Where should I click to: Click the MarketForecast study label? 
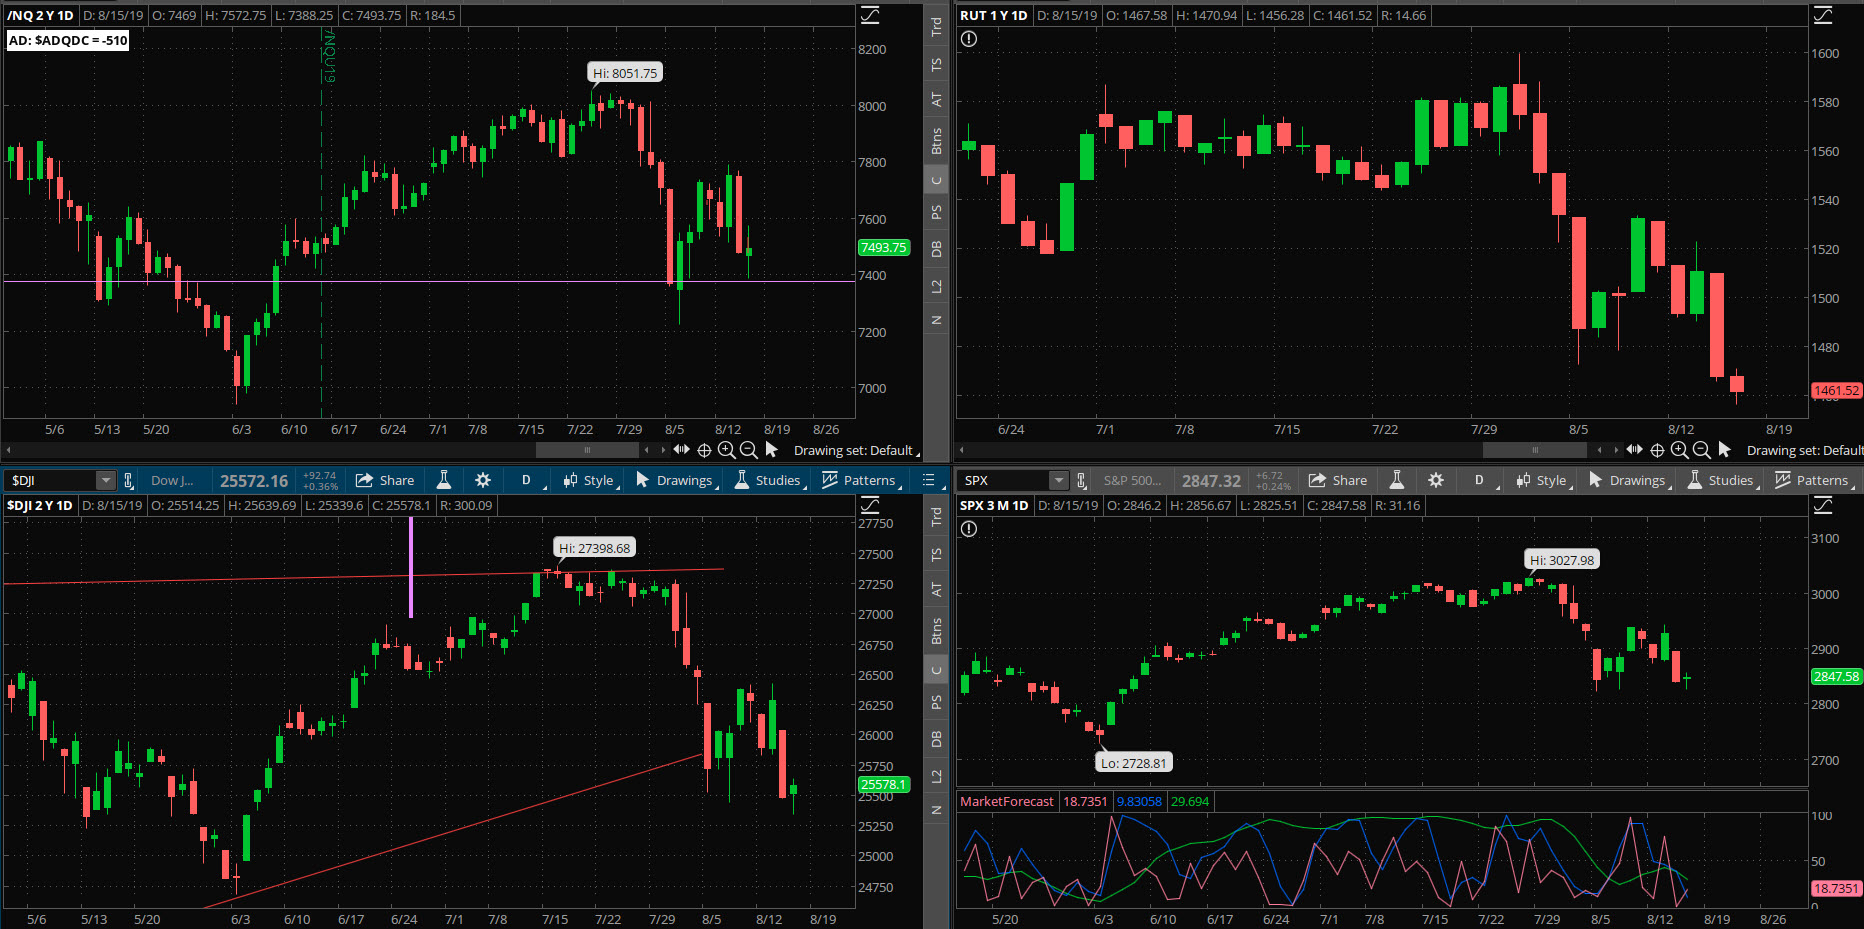pos(1006,801)
